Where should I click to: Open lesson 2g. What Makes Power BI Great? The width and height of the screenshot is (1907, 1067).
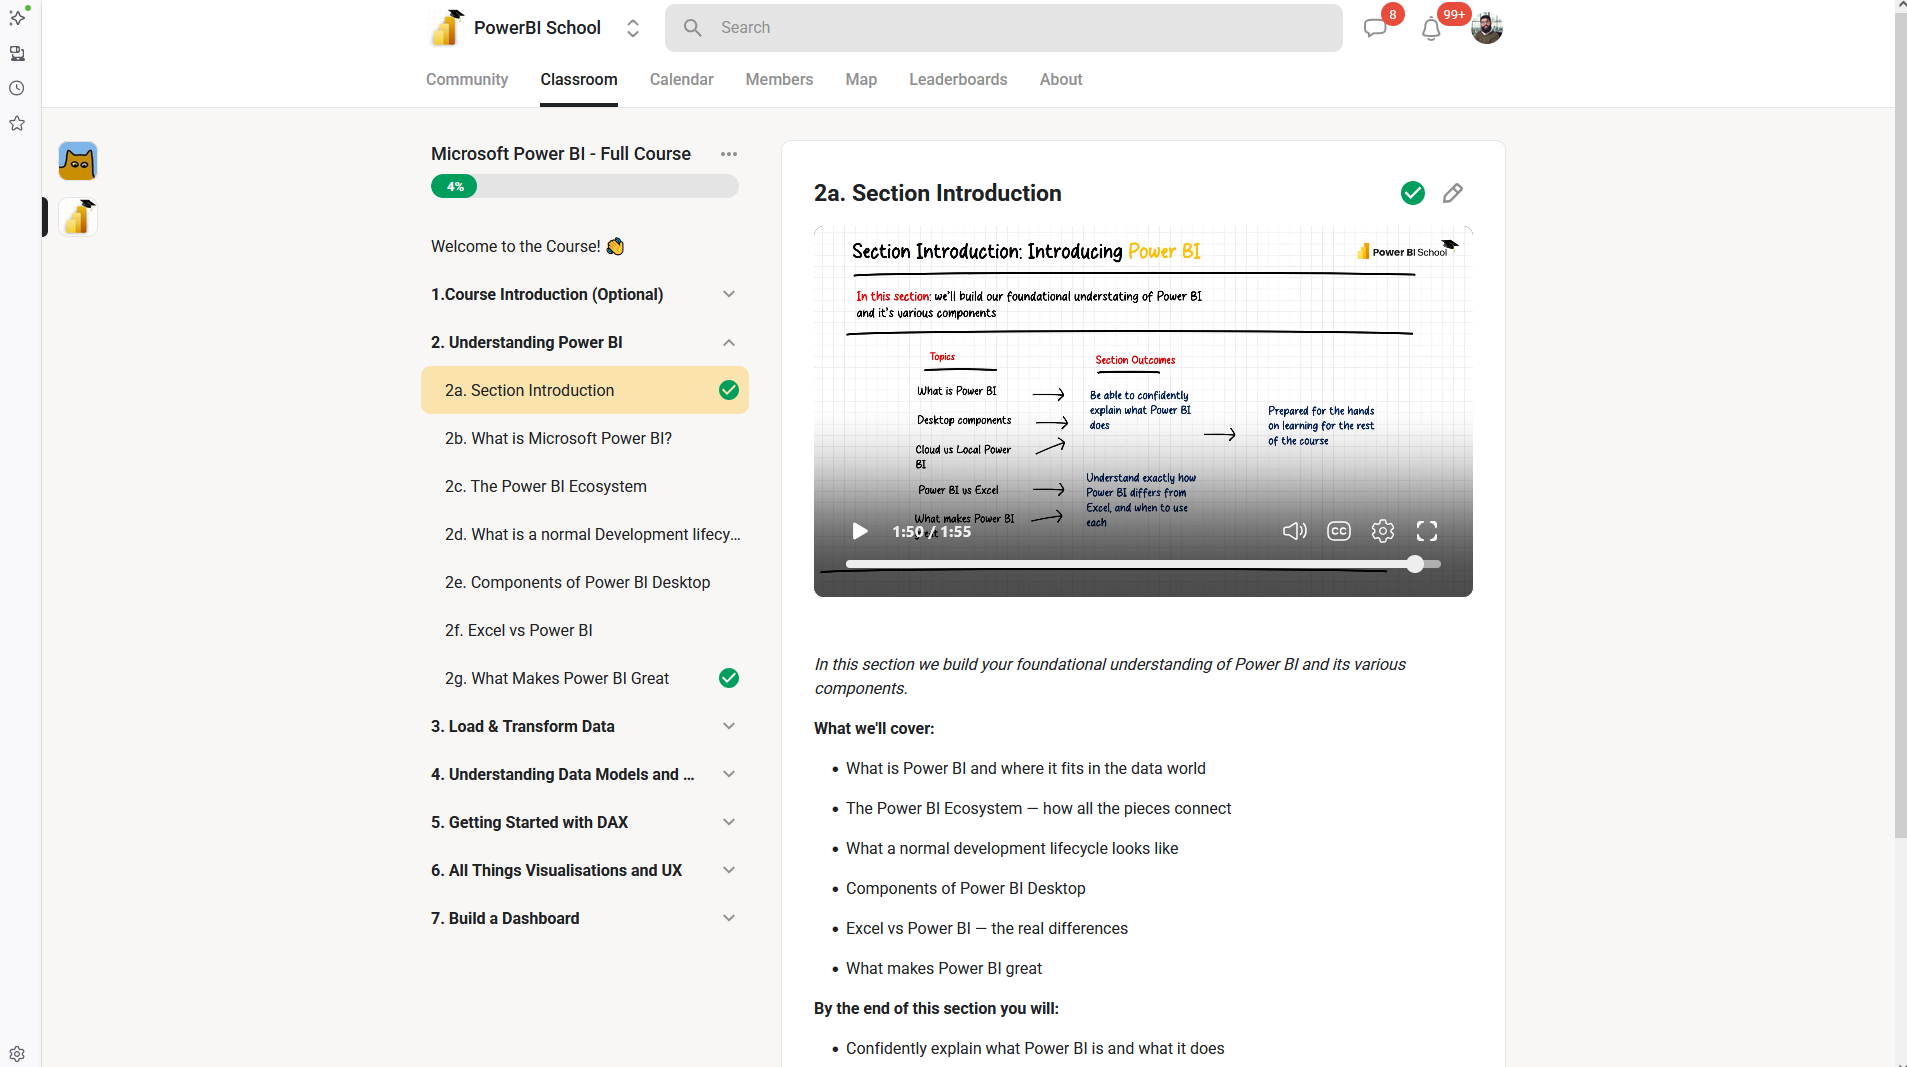[585, 678]
